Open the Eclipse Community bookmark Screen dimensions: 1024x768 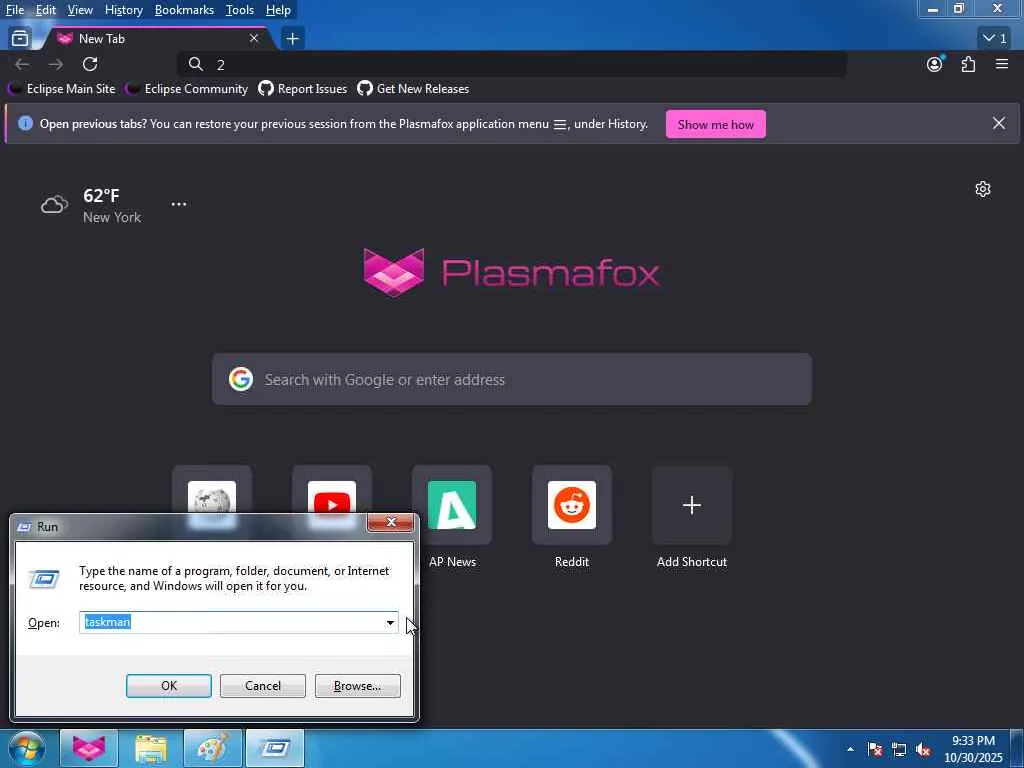(187, 89)
